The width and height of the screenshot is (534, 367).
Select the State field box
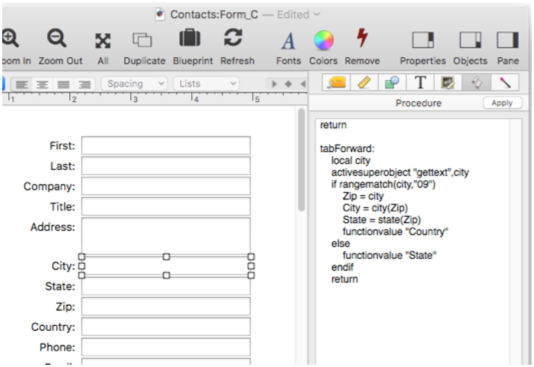click(166, 286)
